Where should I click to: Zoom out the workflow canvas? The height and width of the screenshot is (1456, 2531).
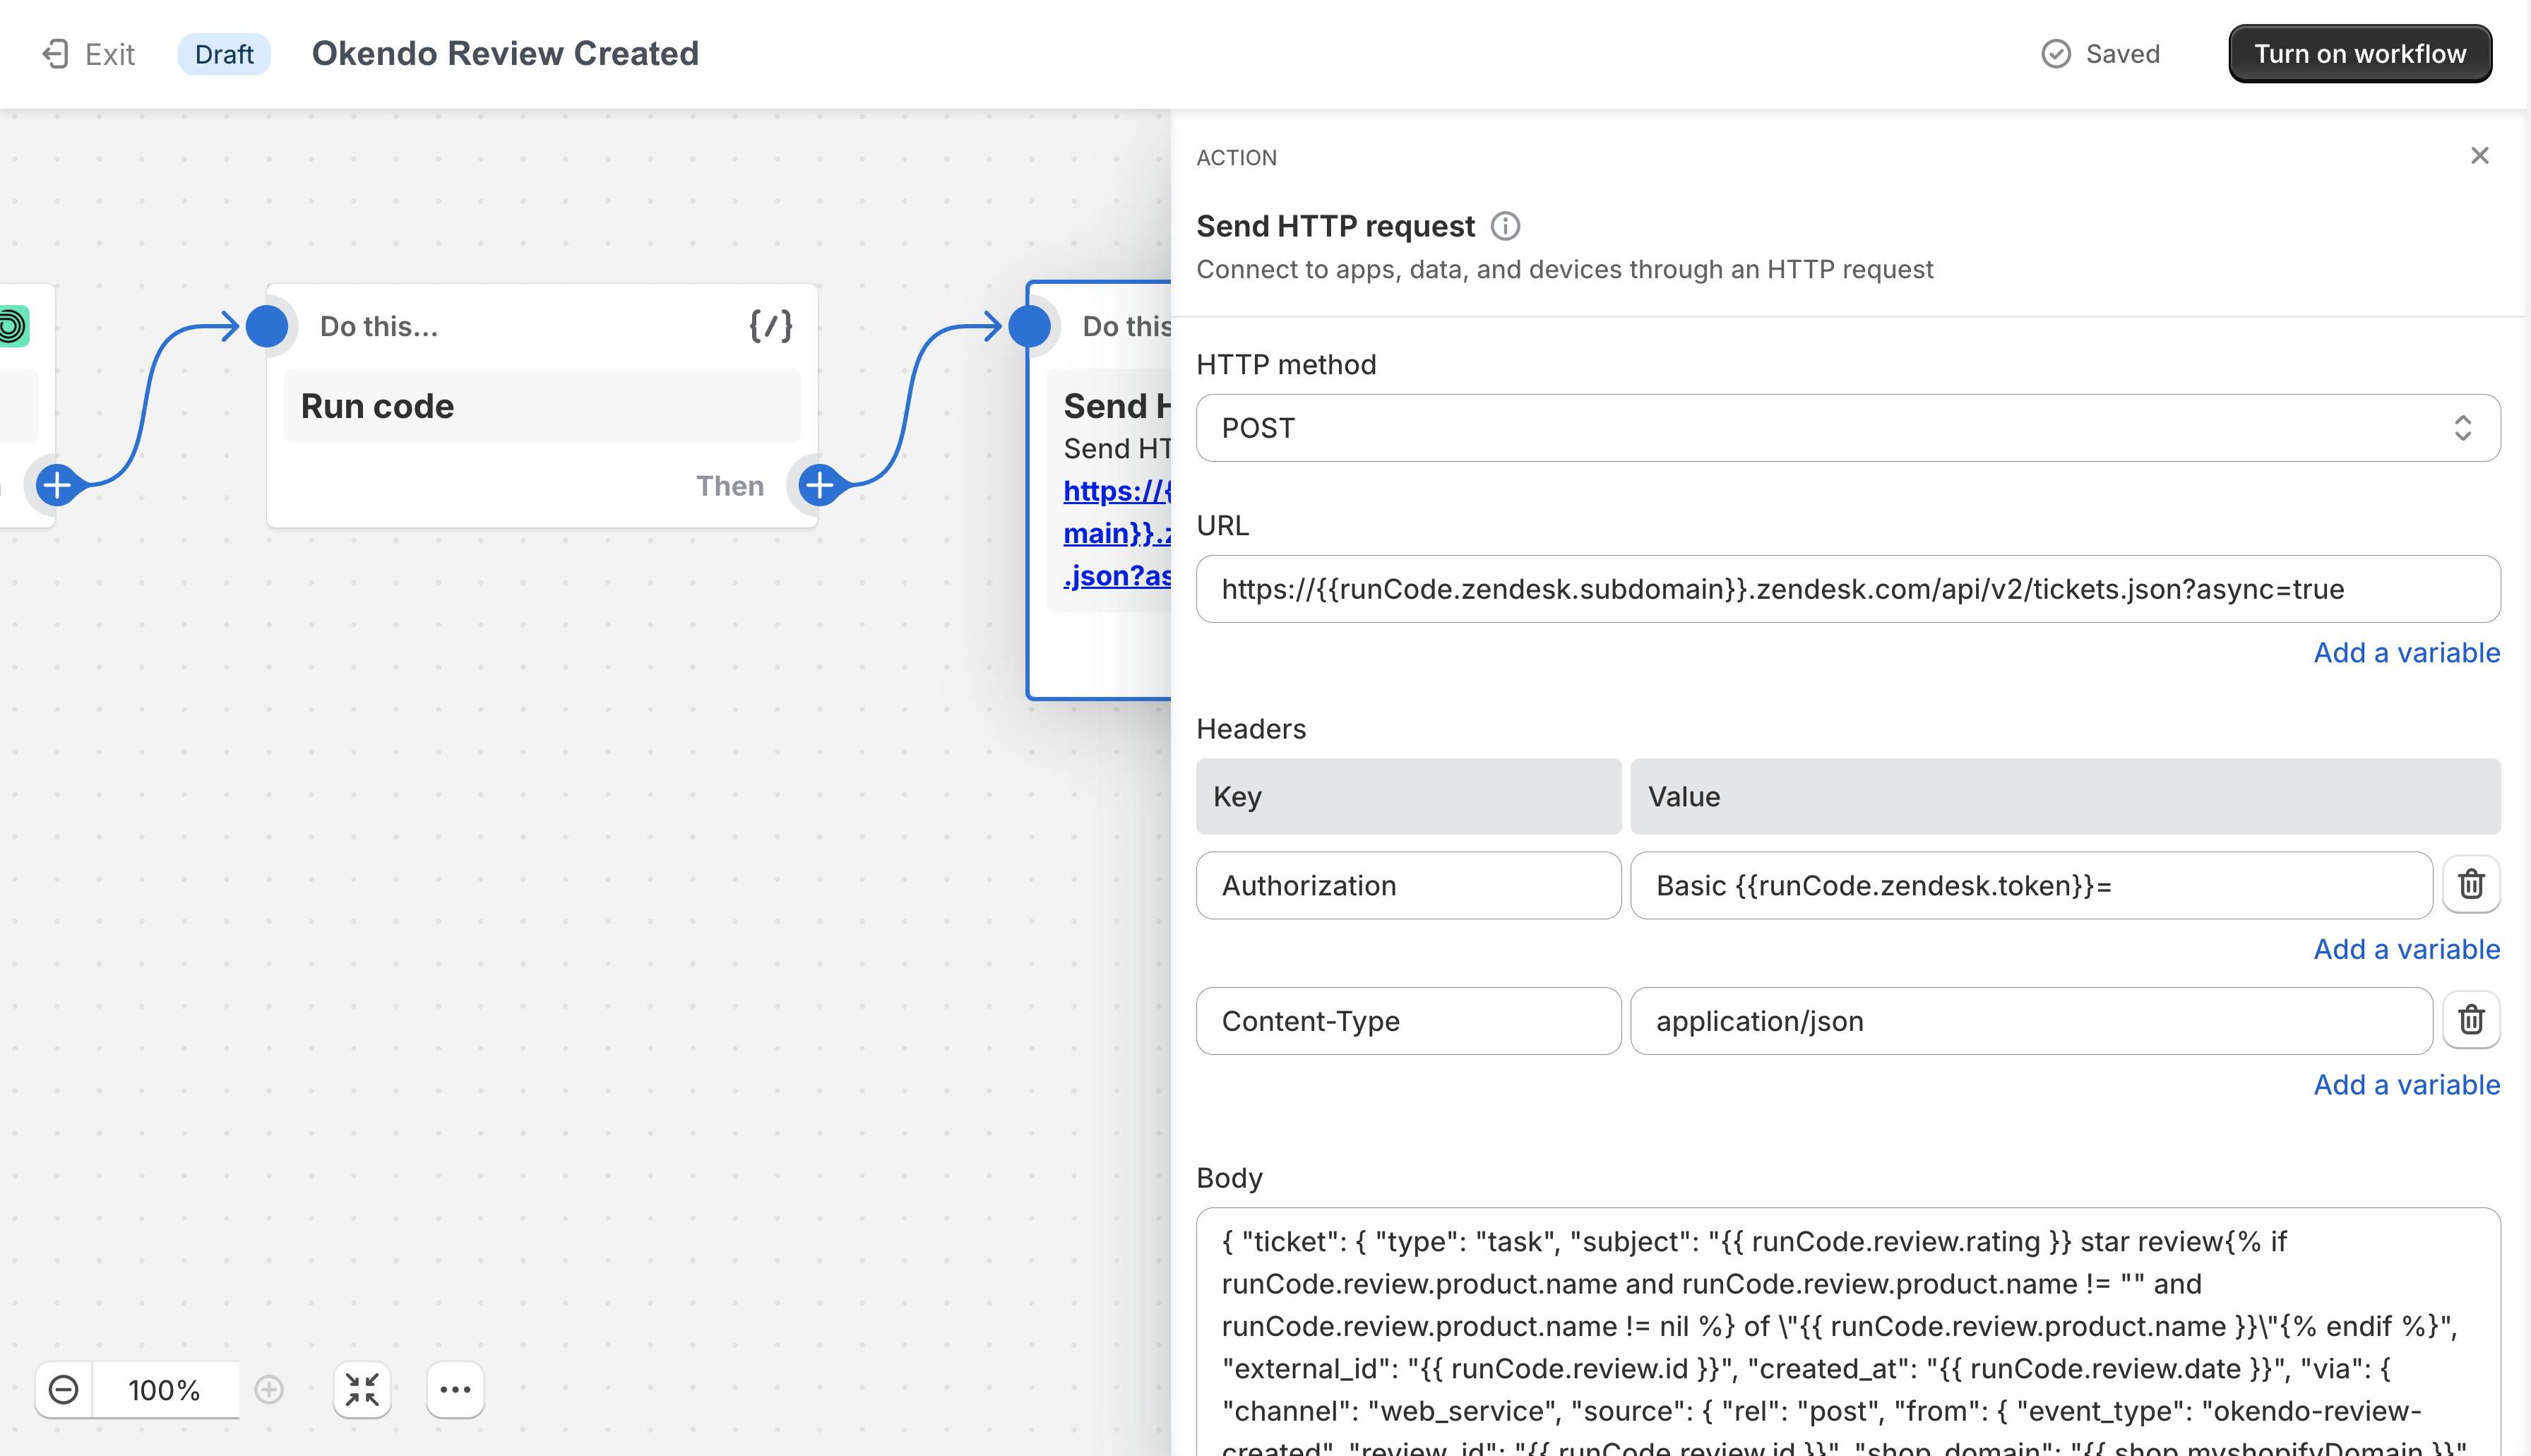point(63,1390)
